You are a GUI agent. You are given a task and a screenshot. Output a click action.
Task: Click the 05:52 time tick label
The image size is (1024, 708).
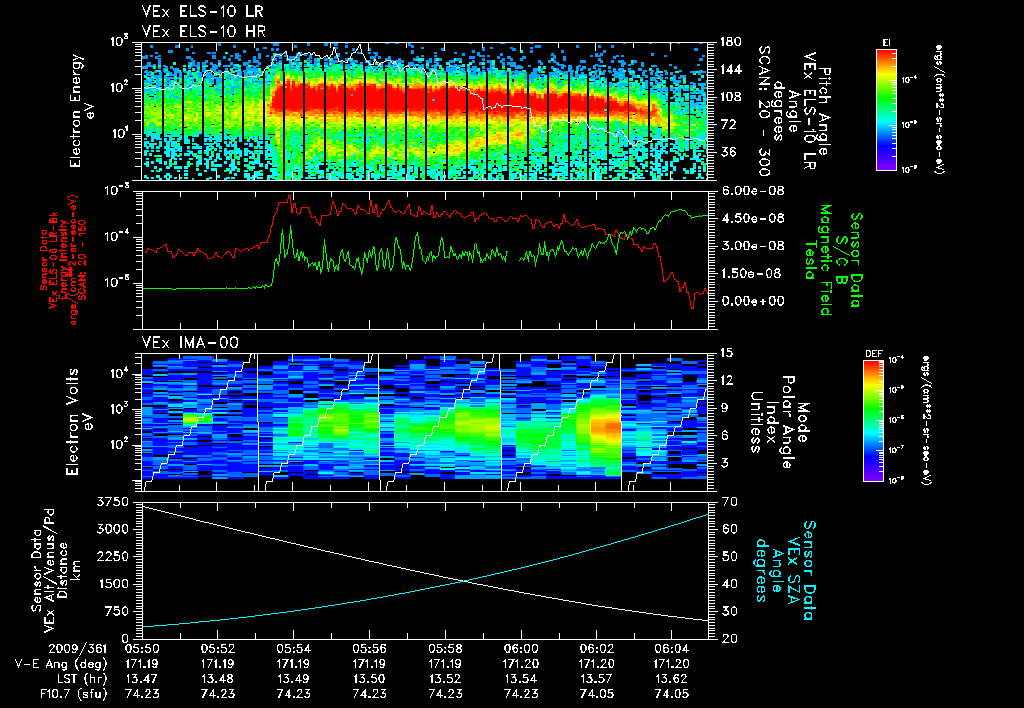click(x=217, y=649)
